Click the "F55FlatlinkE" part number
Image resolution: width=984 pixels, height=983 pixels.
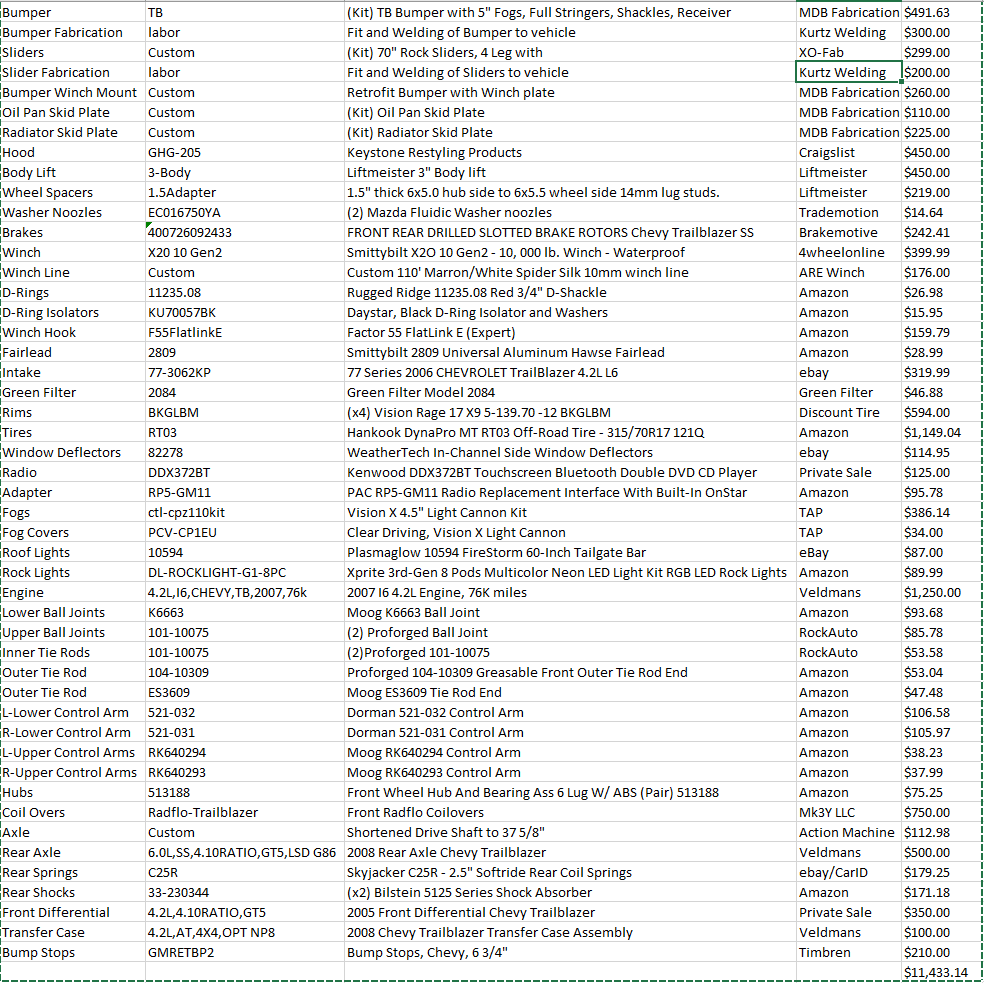[x=245, y=333]
